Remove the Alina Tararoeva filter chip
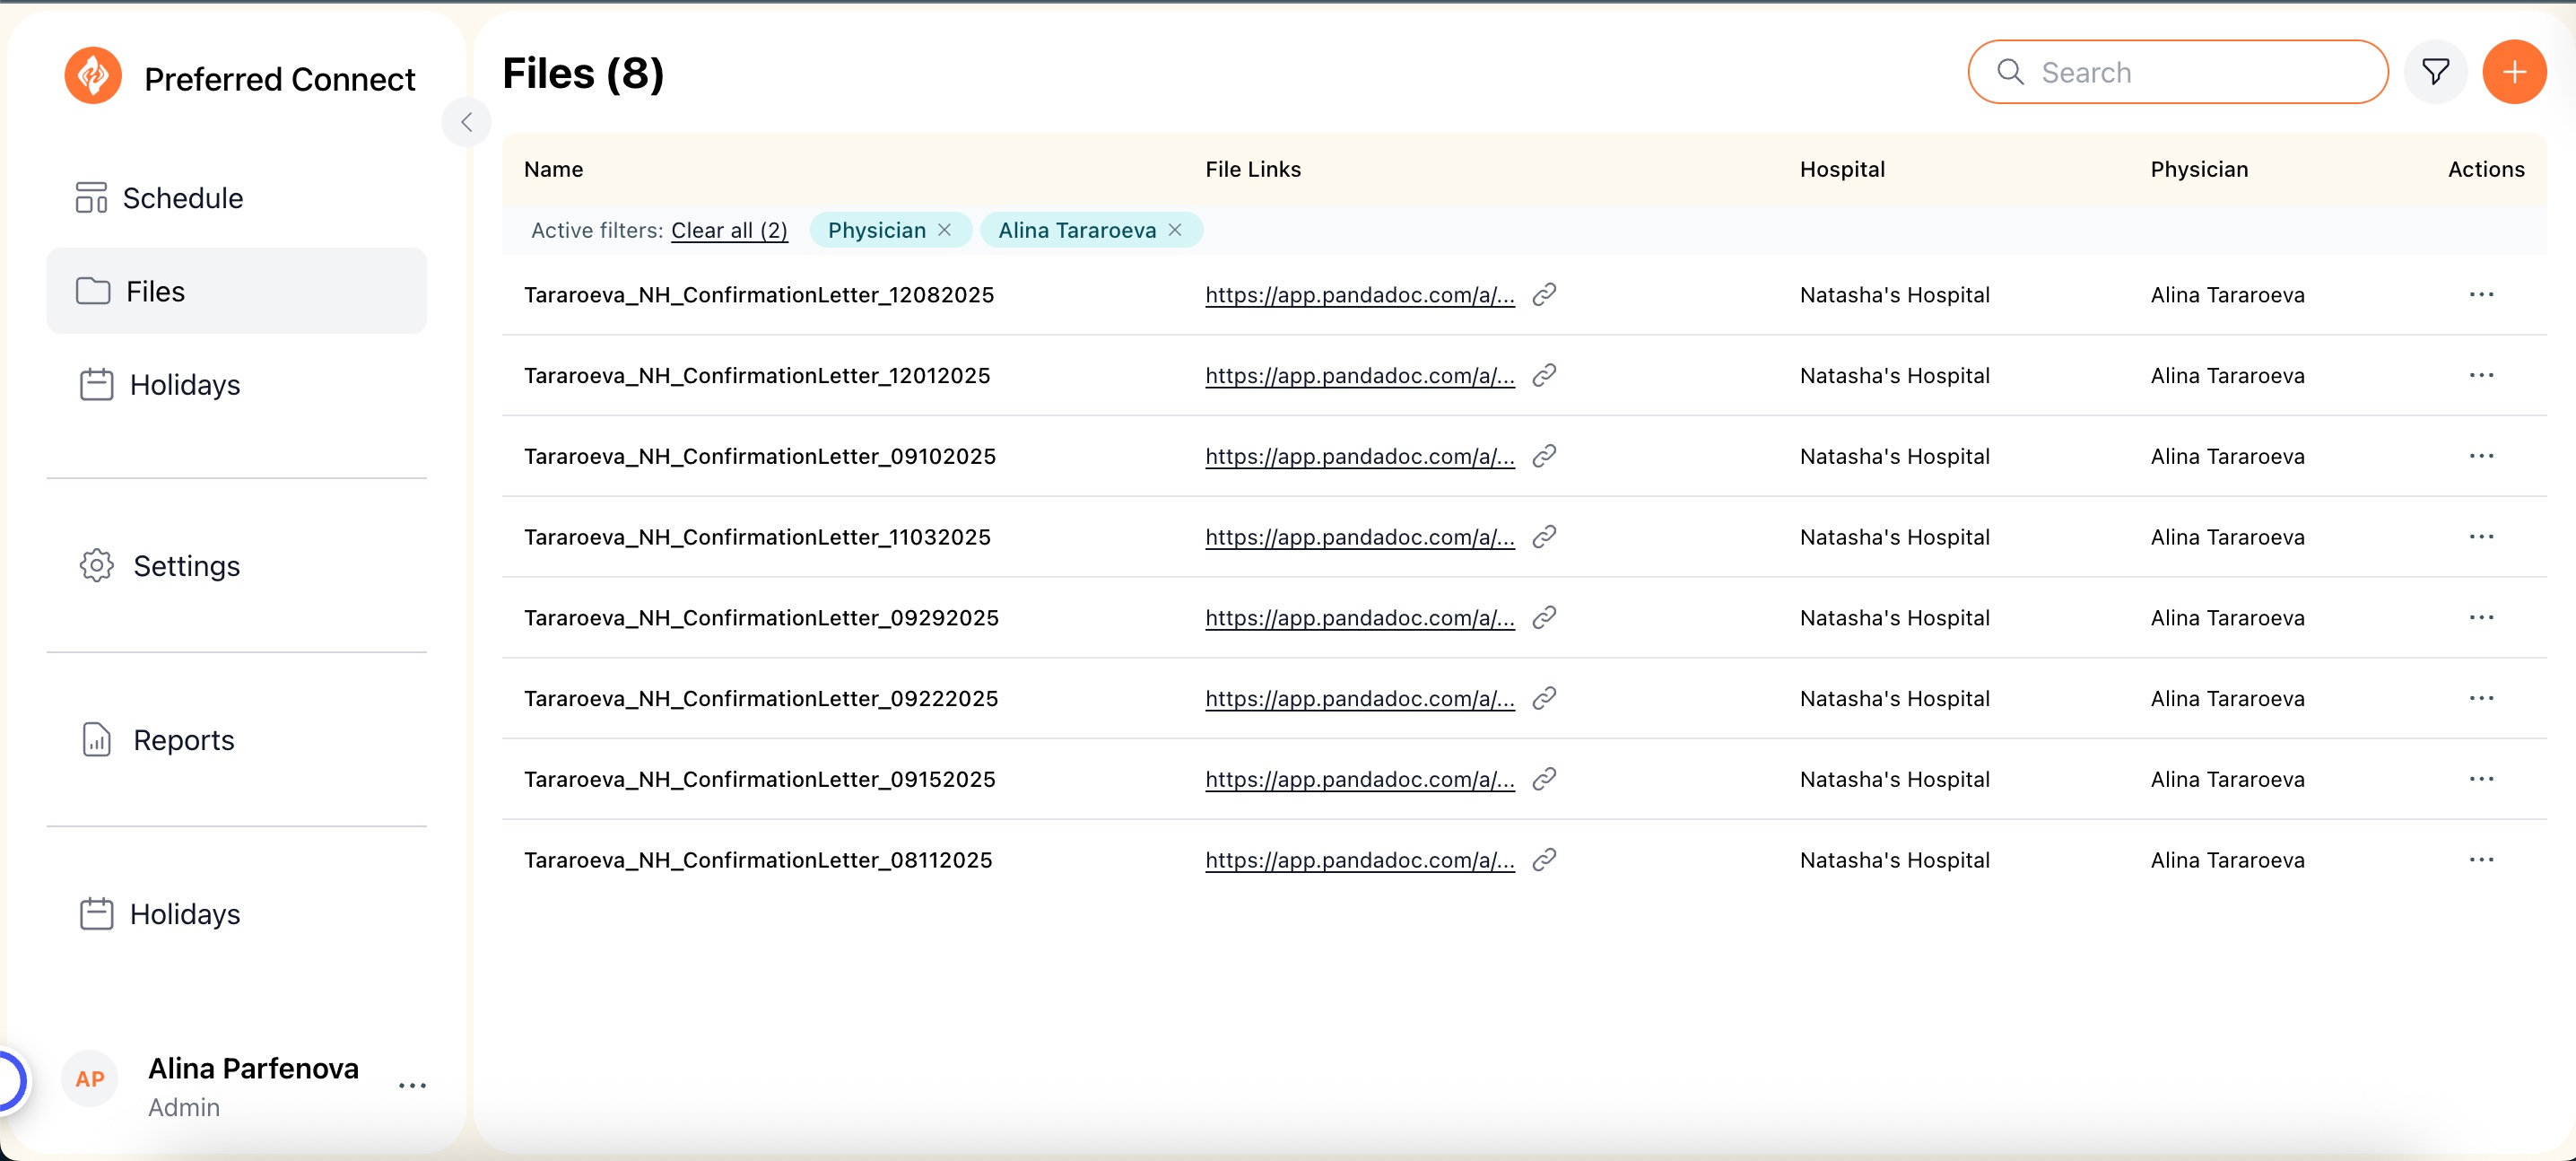The image size is (2576, 1161). [1175, 230]
